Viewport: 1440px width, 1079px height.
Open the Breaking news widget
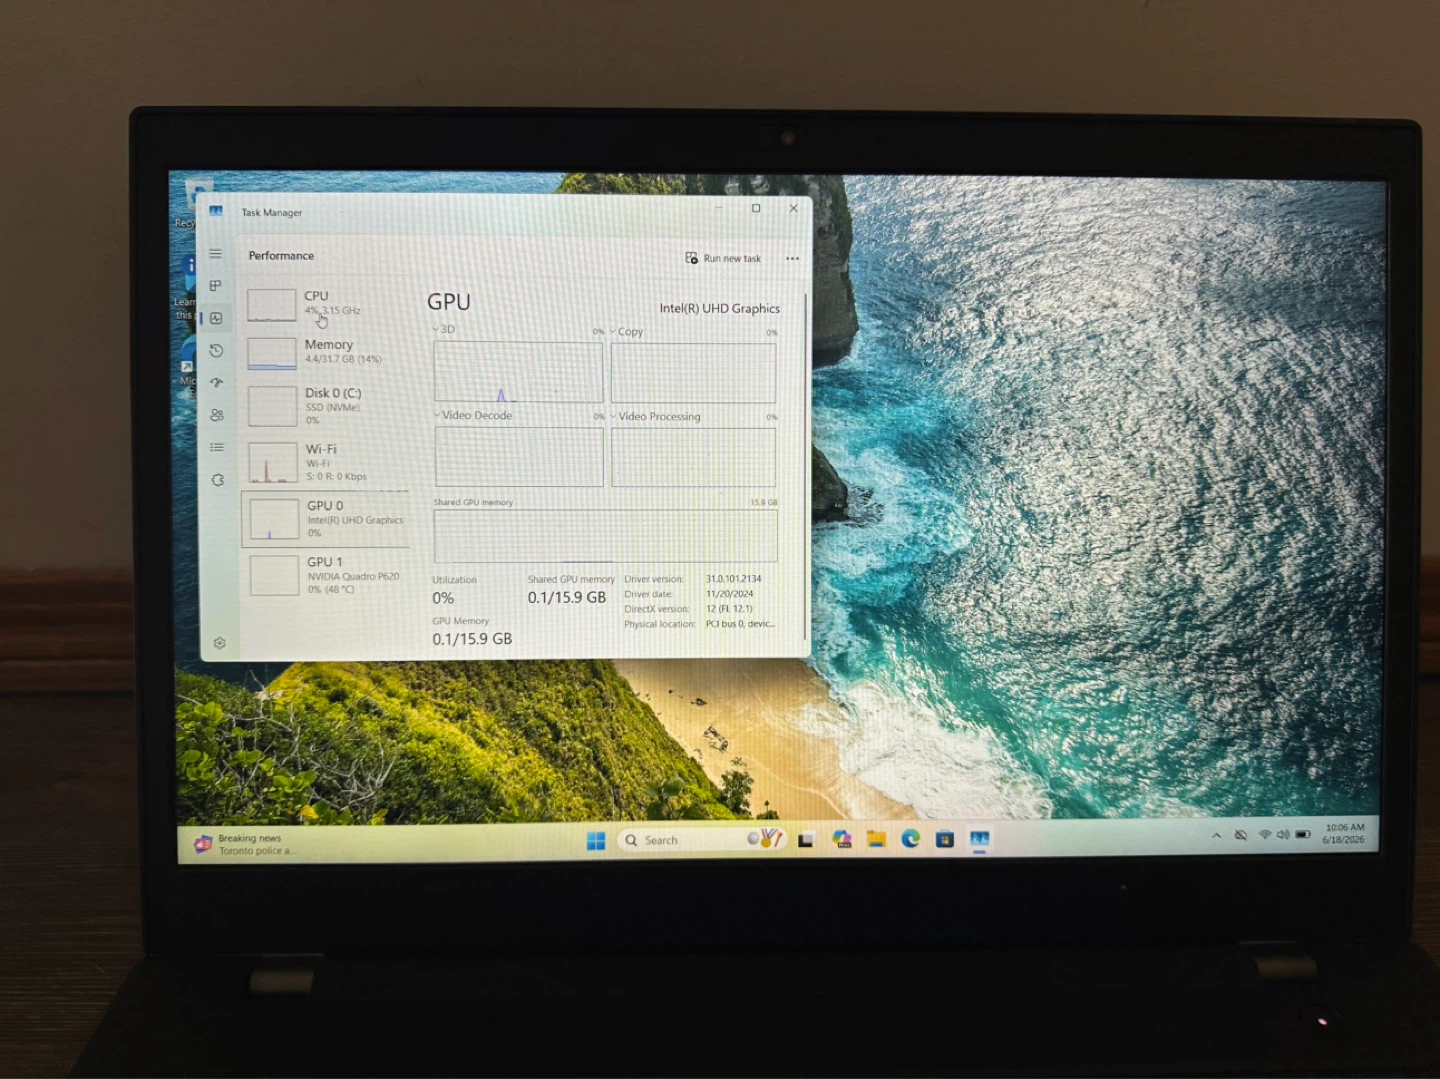coord(247,844)
